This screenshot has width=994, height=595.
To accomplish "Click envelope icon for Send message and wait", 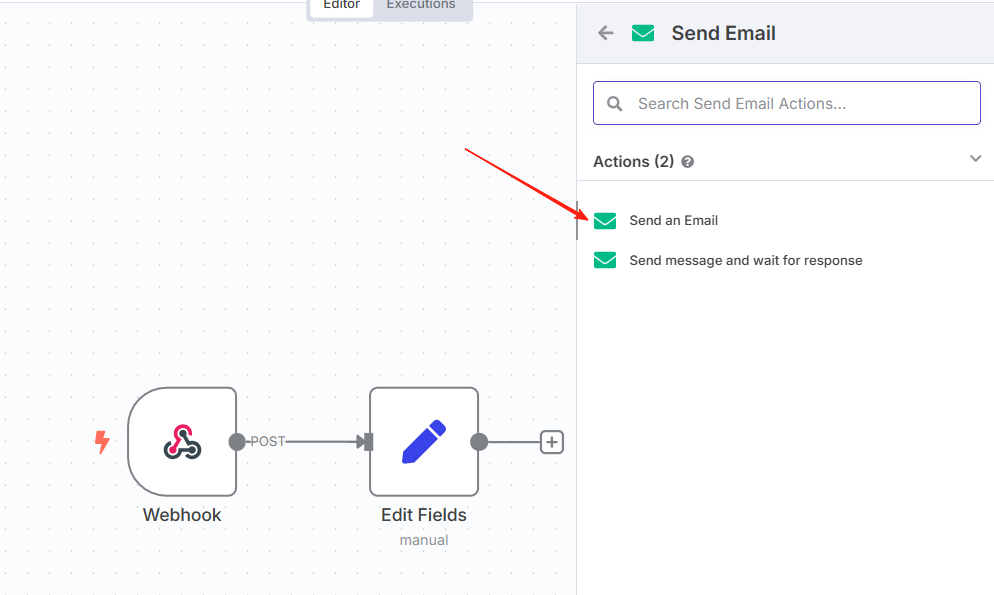I will (x=605, y=260).
